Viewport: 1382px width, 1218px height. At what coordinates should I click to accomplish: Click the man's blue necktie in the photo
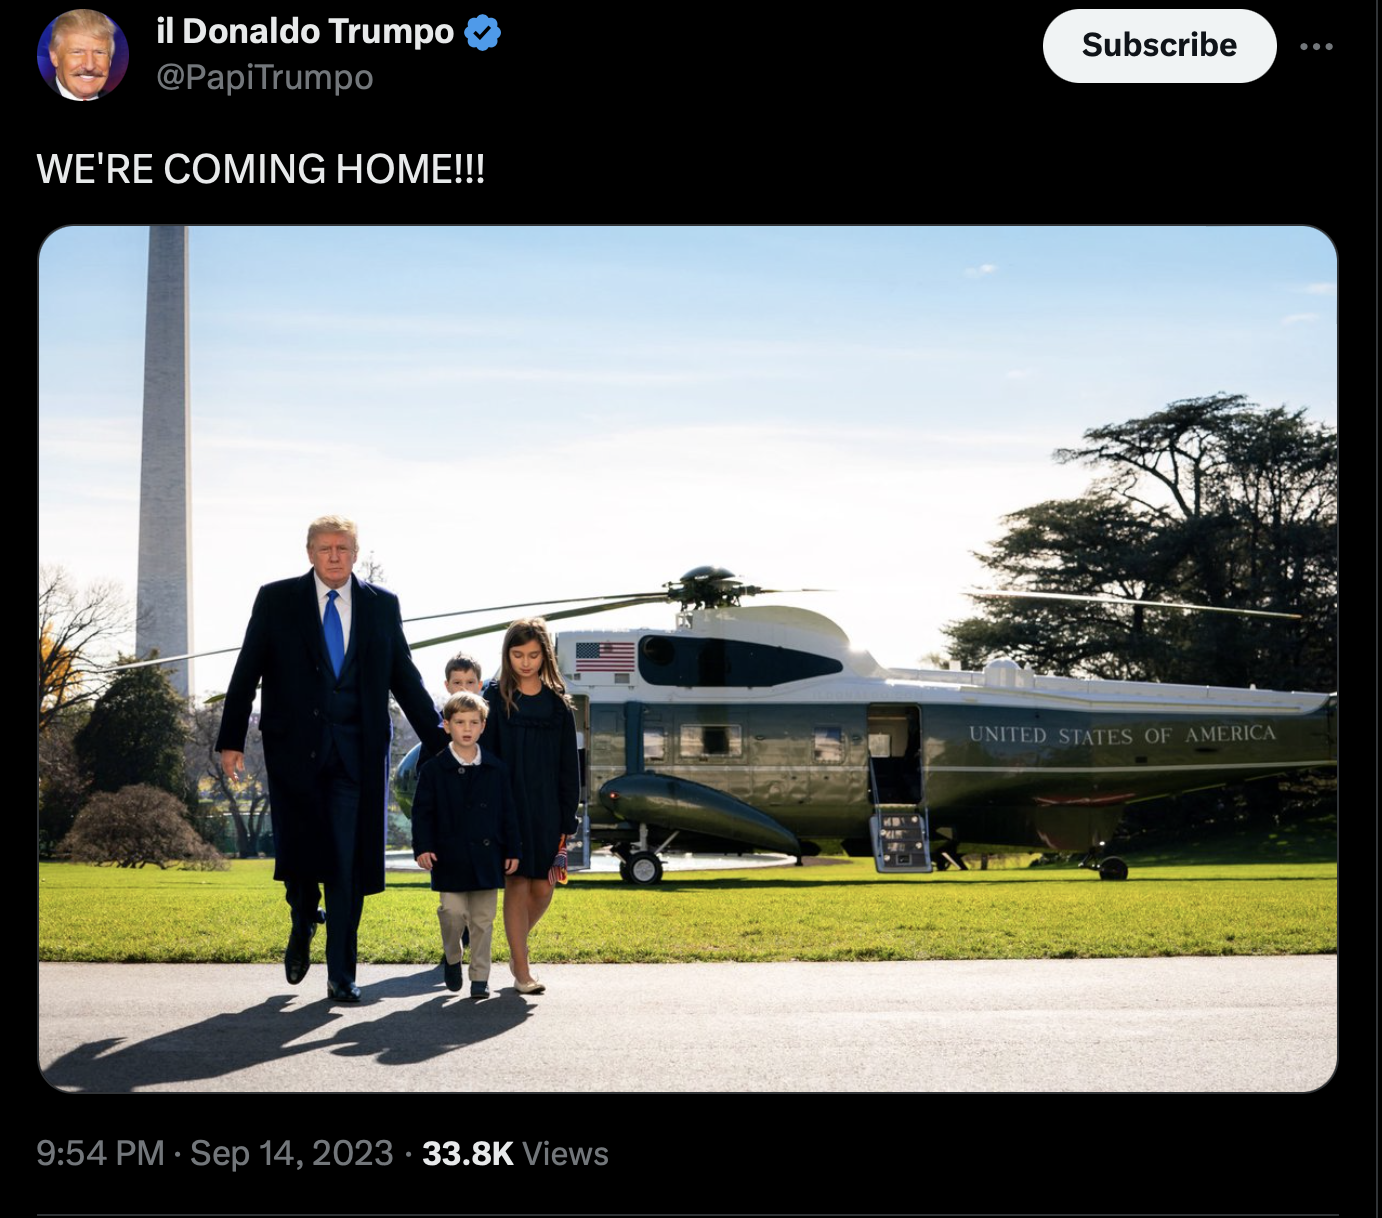[334, 632]
